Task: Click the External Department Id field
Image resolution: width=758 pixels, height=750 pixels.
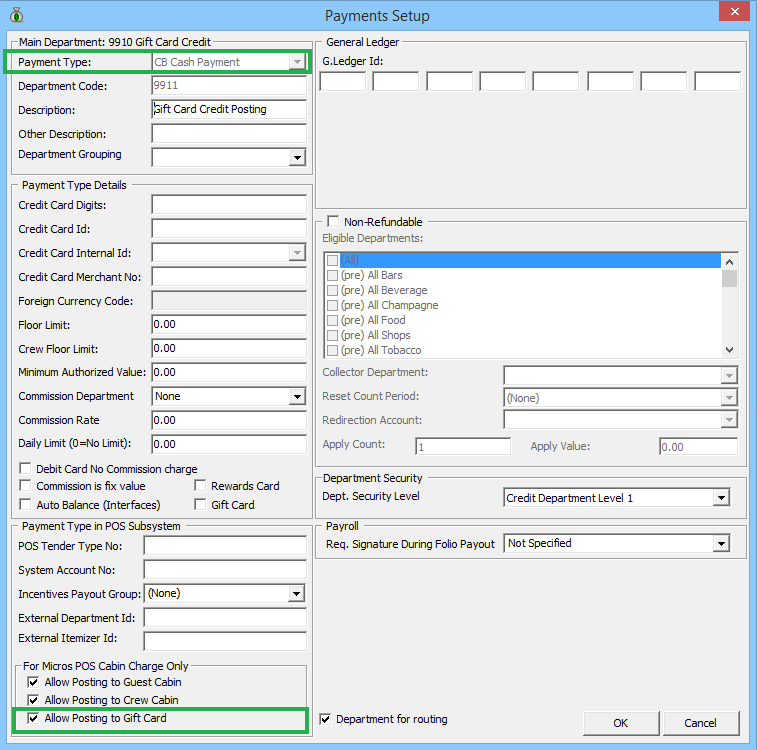Action: pyautogui.click(x=225, y=618)
